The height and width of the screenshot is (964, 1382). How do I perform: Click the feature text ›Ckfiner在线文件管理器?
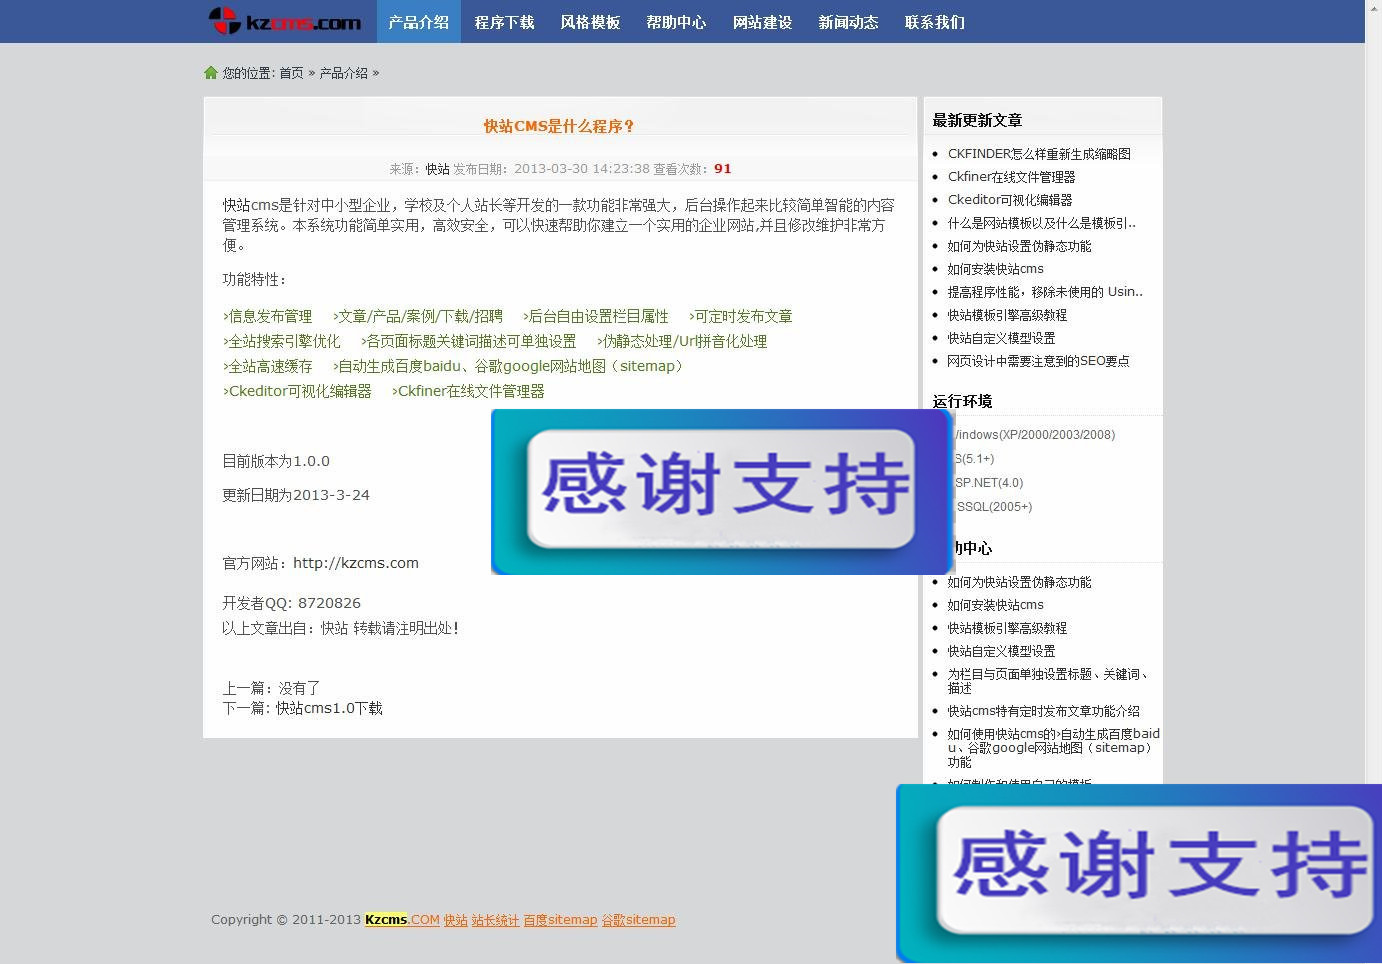coord(468,391)
